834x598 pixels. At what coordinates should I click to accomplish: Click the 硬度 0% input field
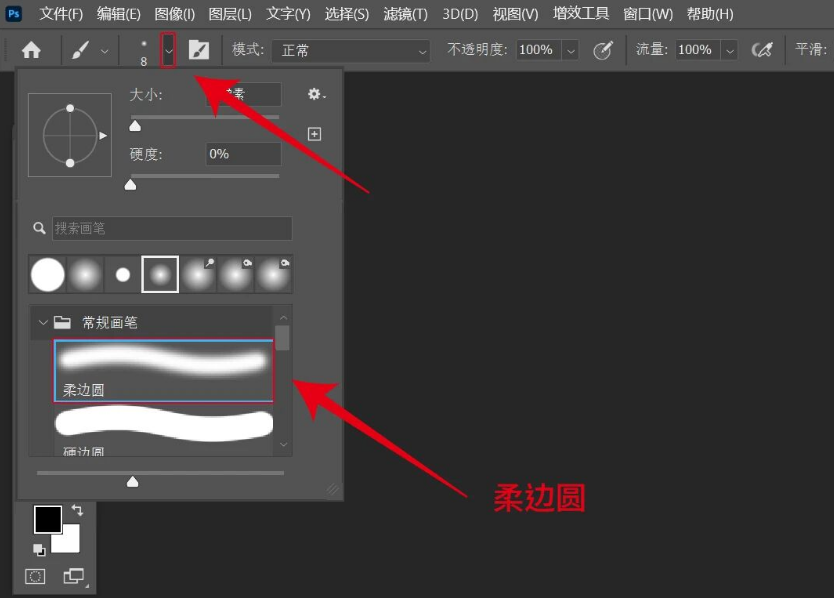click(244, 154)
